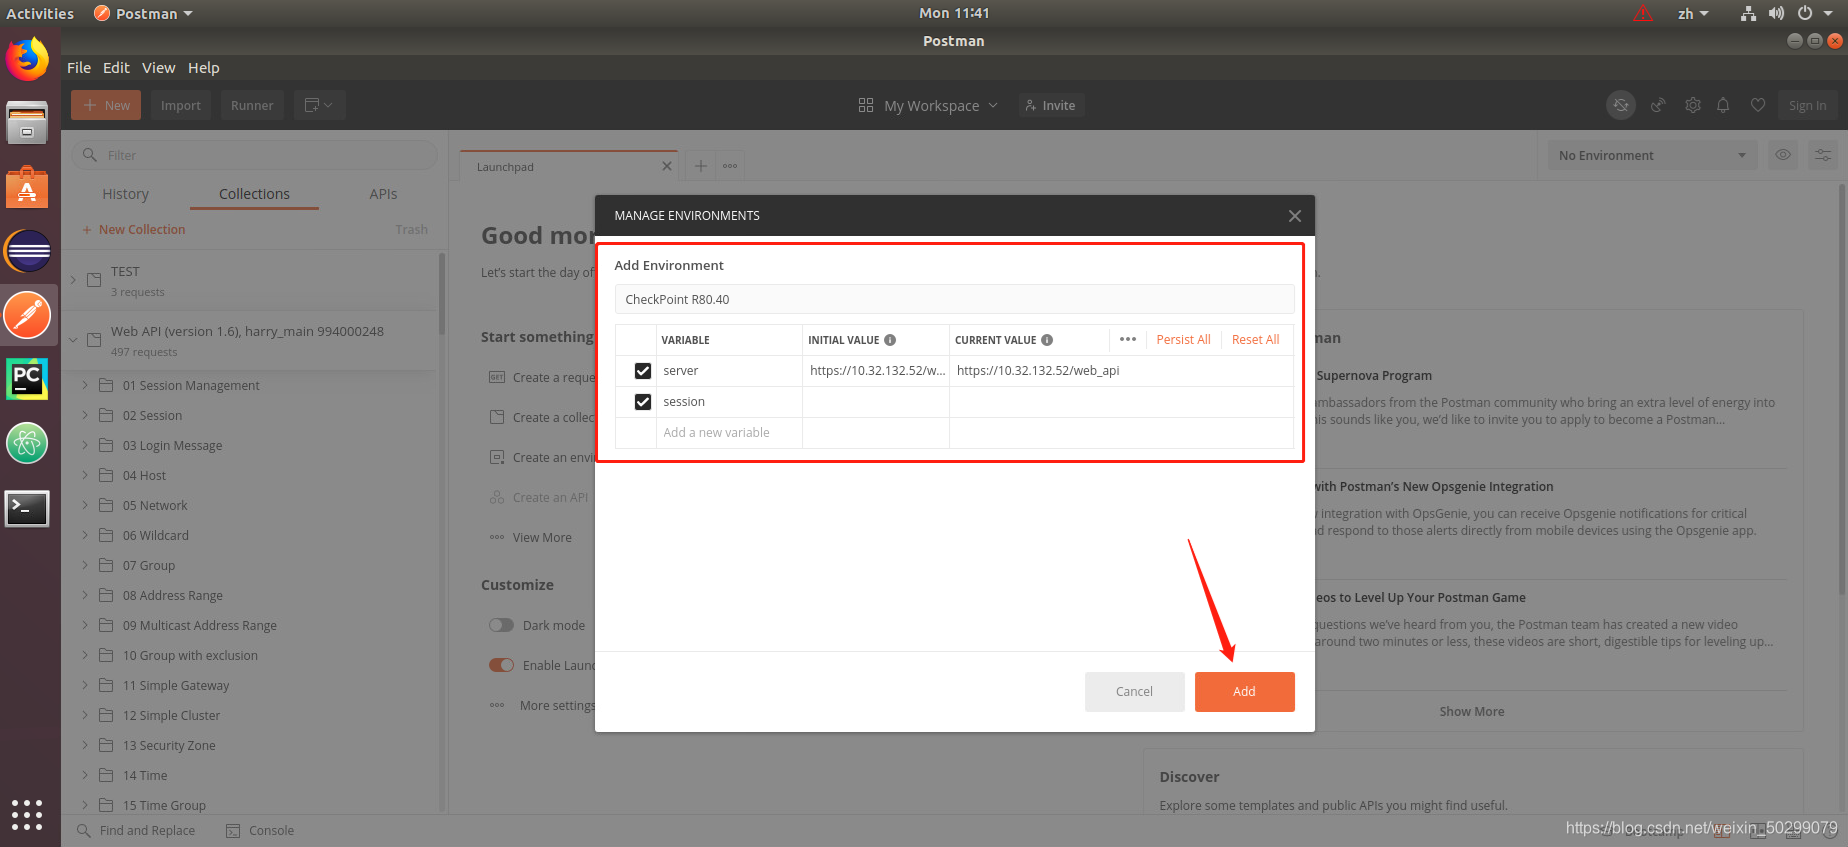1848x847 pixels.
Task: Toggle Dark mode switch
Action: click(501, 625)
